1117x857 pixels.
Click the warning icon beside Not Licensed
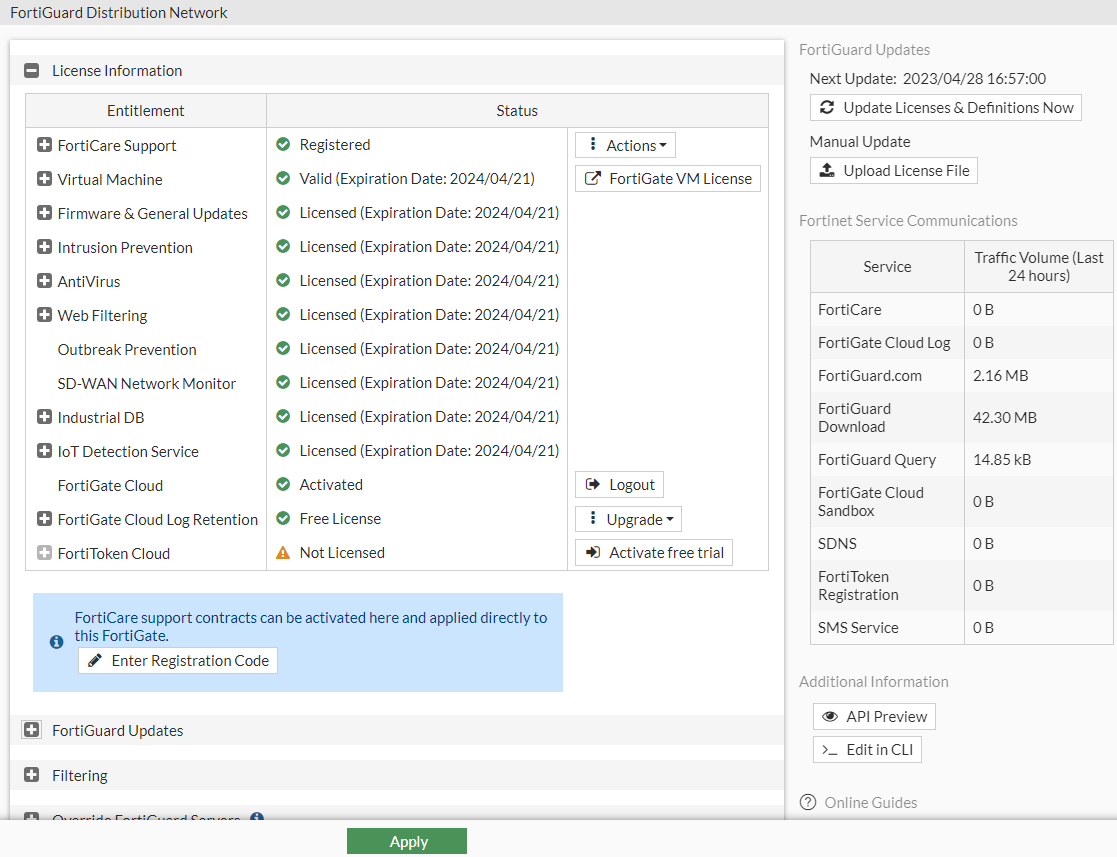click(x=283, y=552)
